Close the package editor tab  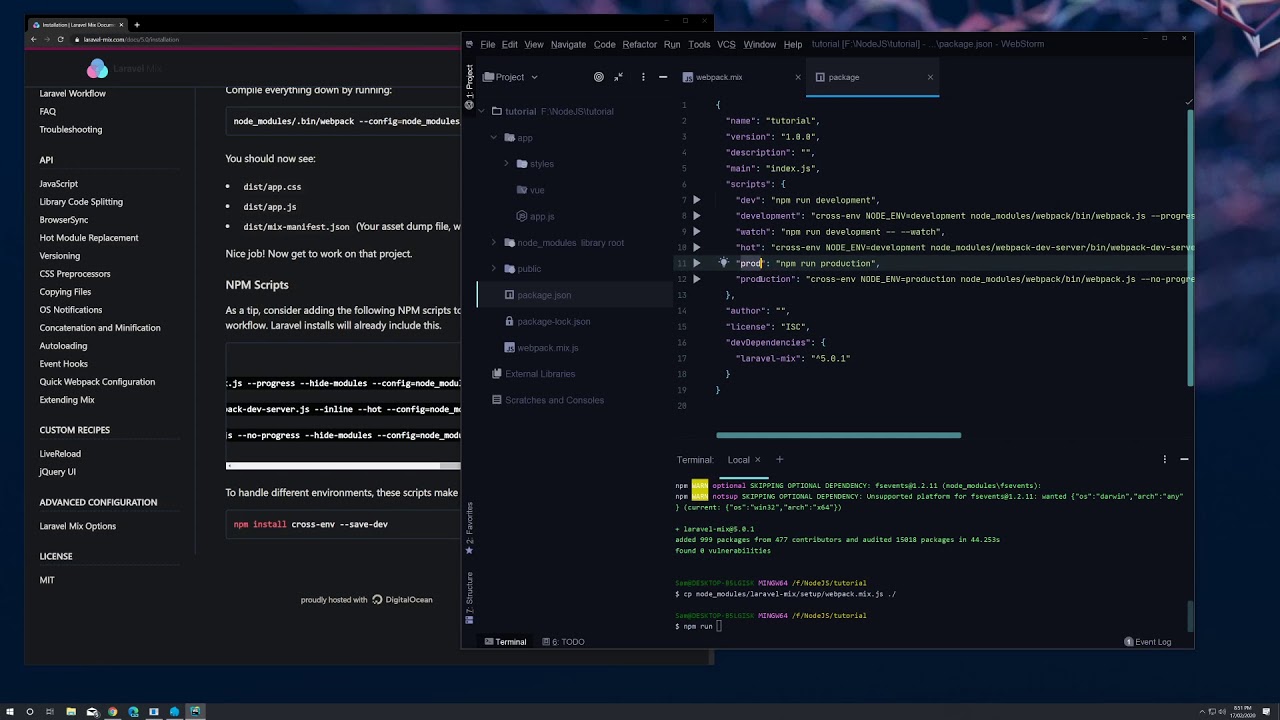[x=930, y=77]
